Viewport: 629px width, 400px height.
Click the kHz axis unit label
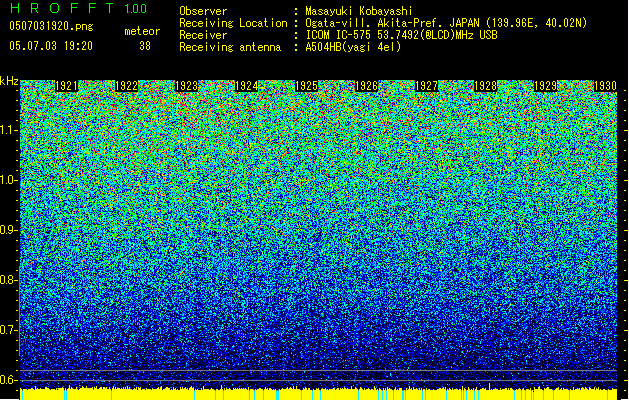9,81
